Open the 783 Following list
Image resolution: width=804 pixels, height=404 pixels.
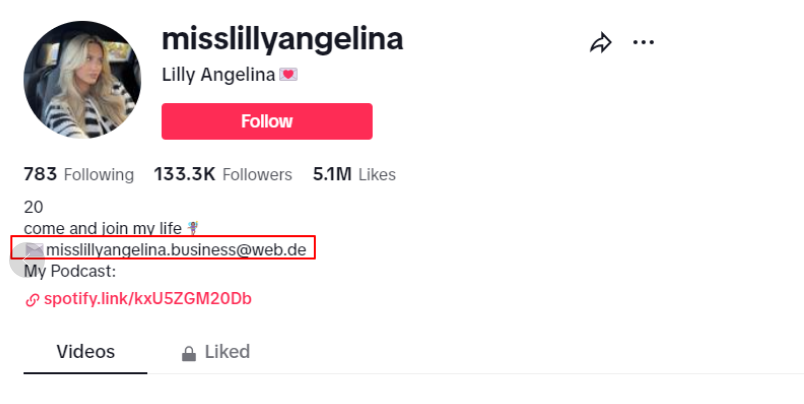pos(78,175)
